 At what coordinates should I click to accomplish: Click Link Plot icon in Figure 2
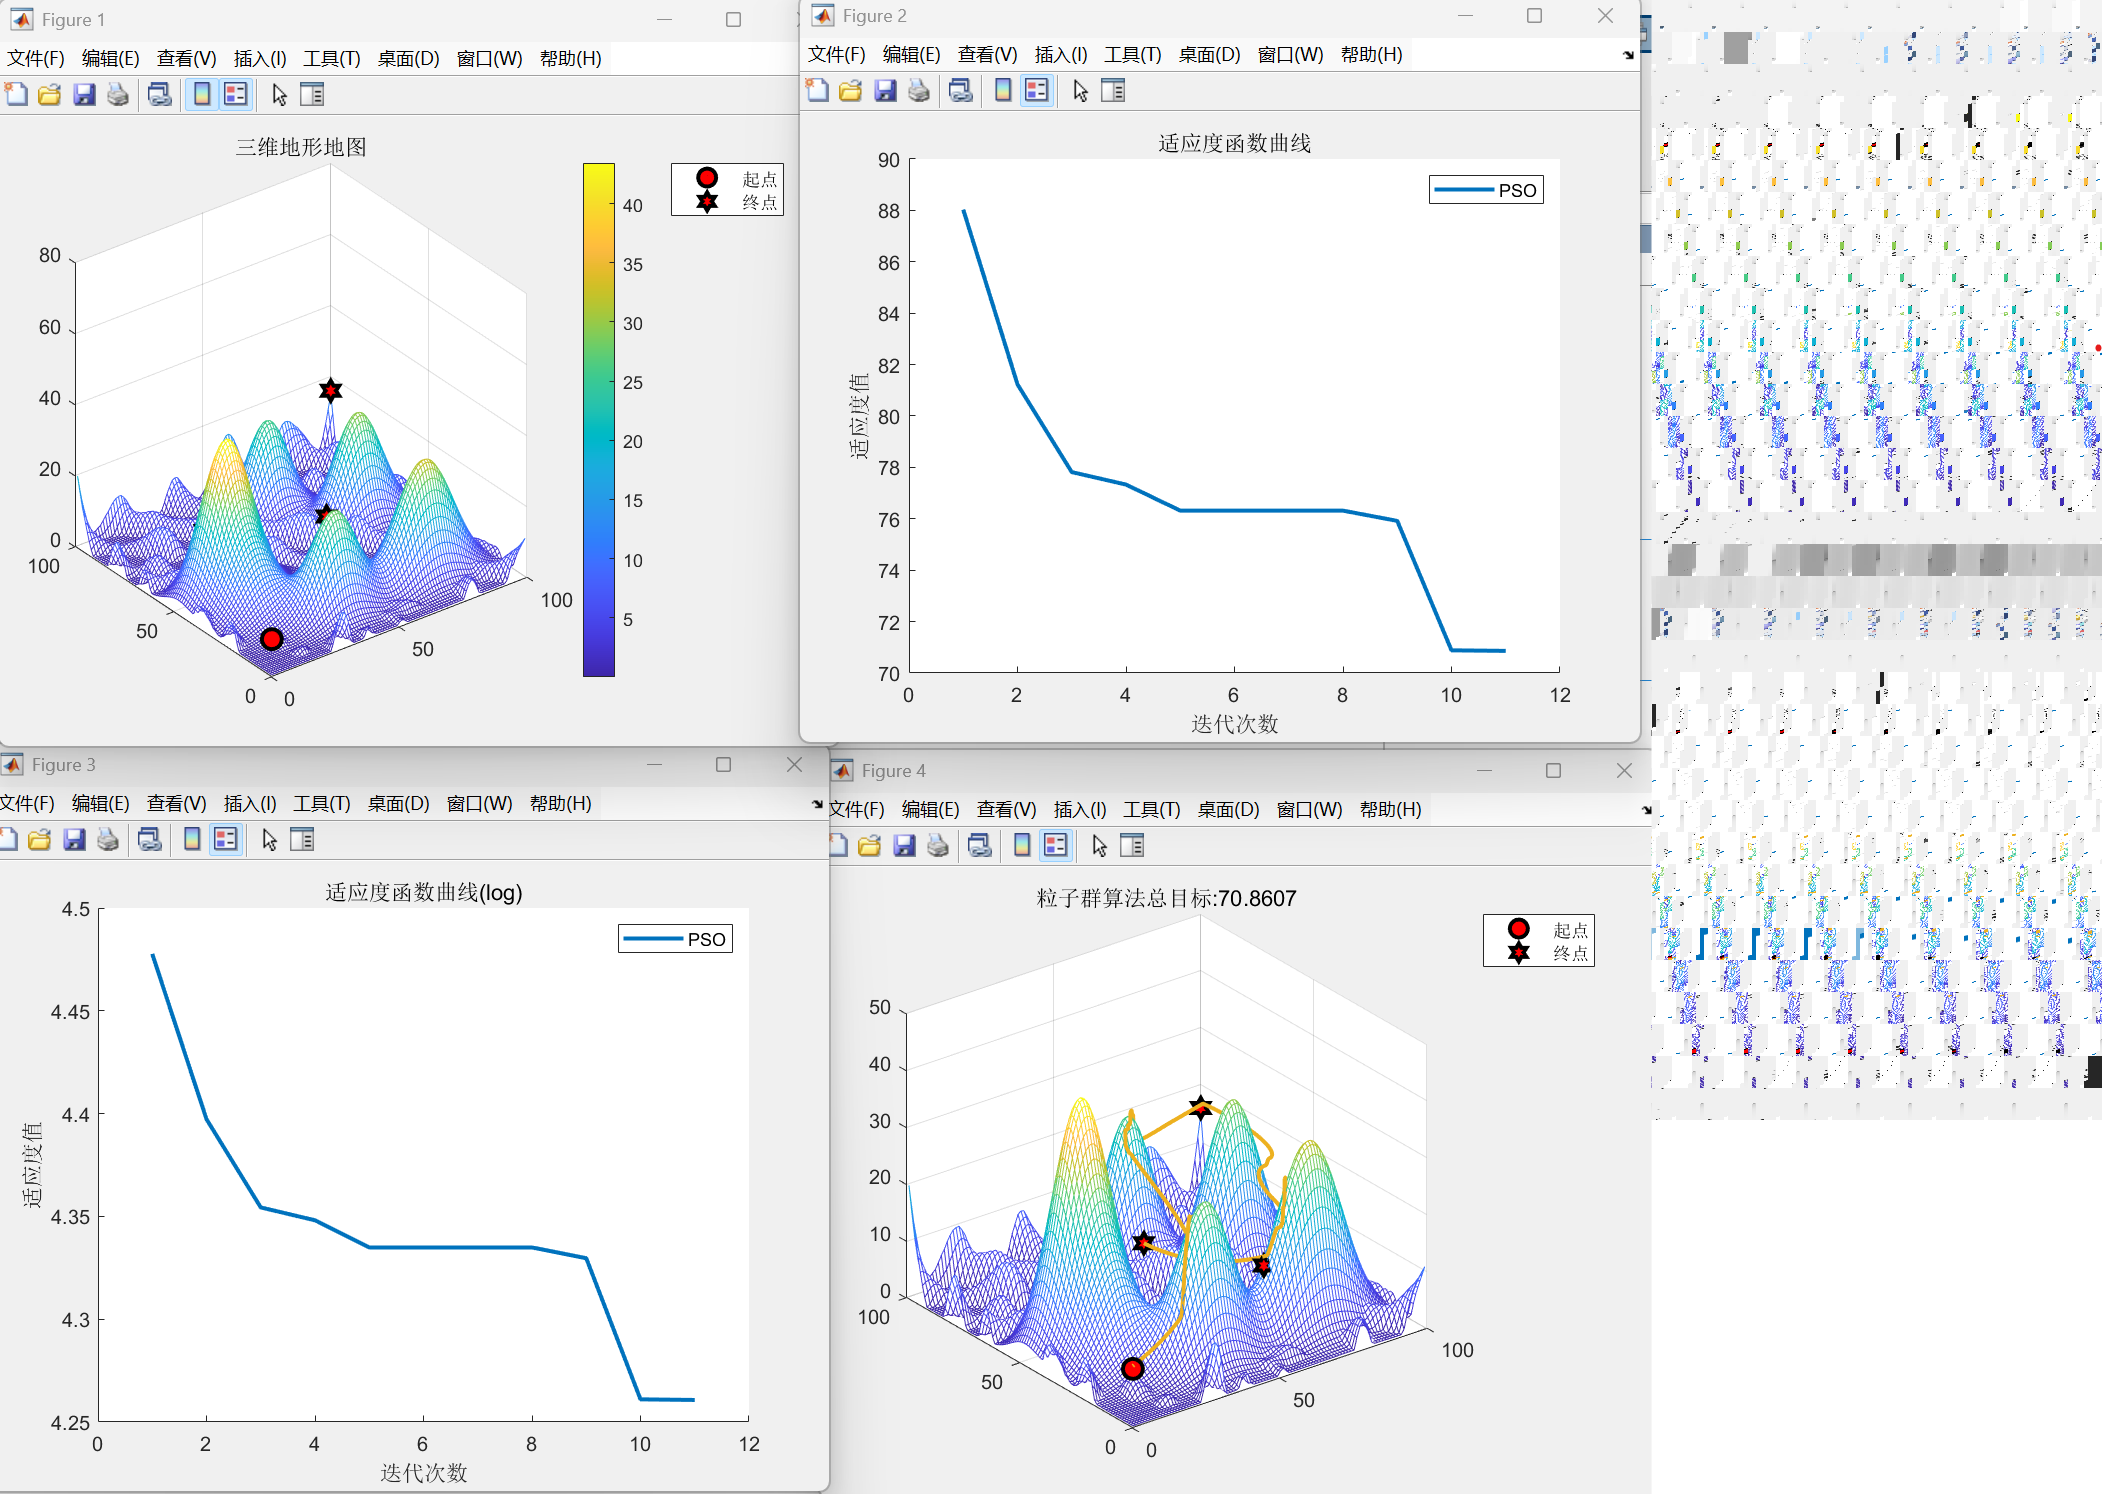tap(961, 91)
